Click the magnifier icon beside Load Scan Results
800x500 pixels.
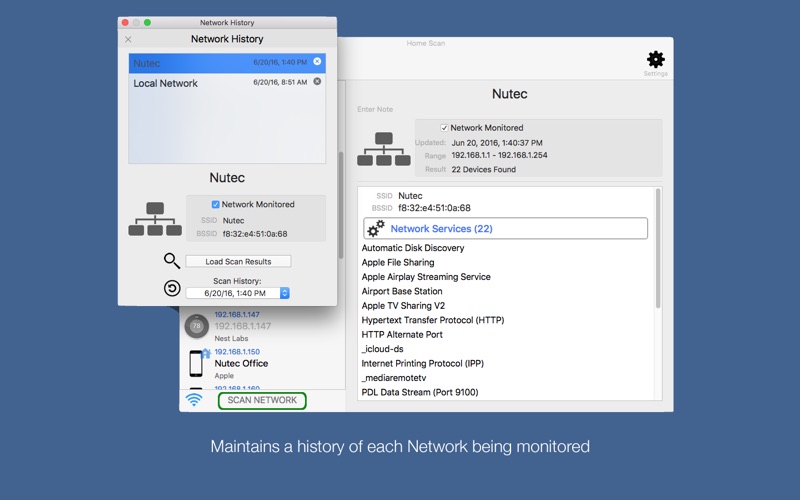[x=172, y=261]
